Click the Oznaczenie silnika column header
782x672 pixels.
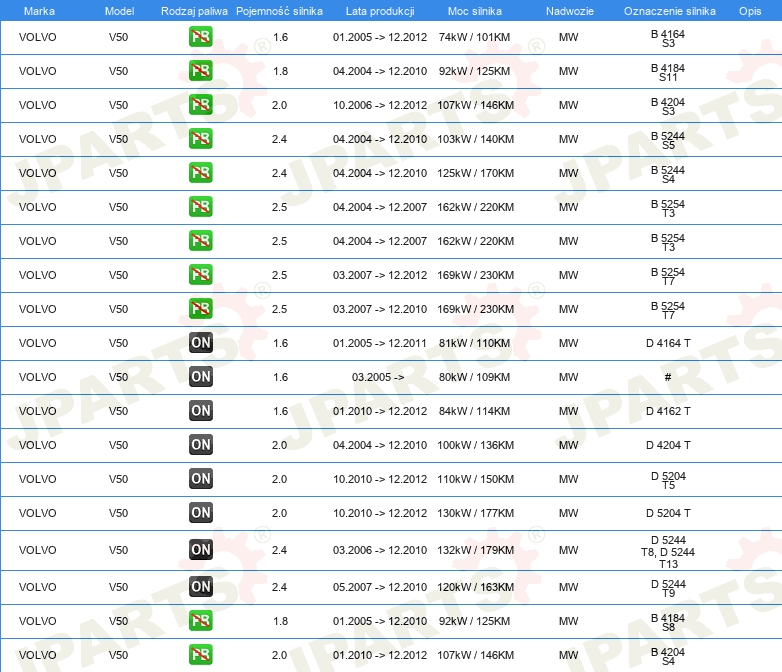669,11
